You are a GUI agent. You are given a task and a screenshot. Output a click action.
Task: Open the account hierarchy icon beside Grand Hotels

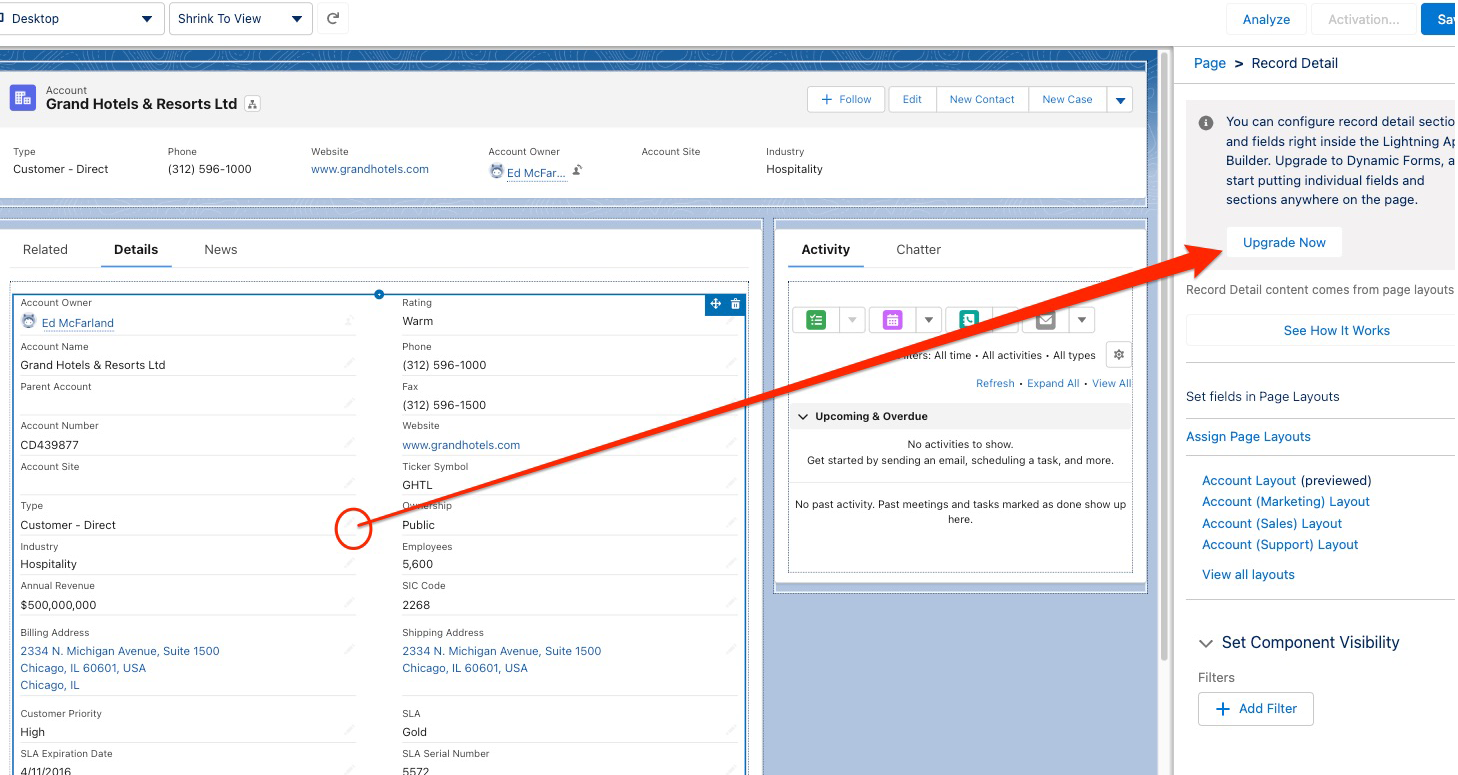(252, 104)
